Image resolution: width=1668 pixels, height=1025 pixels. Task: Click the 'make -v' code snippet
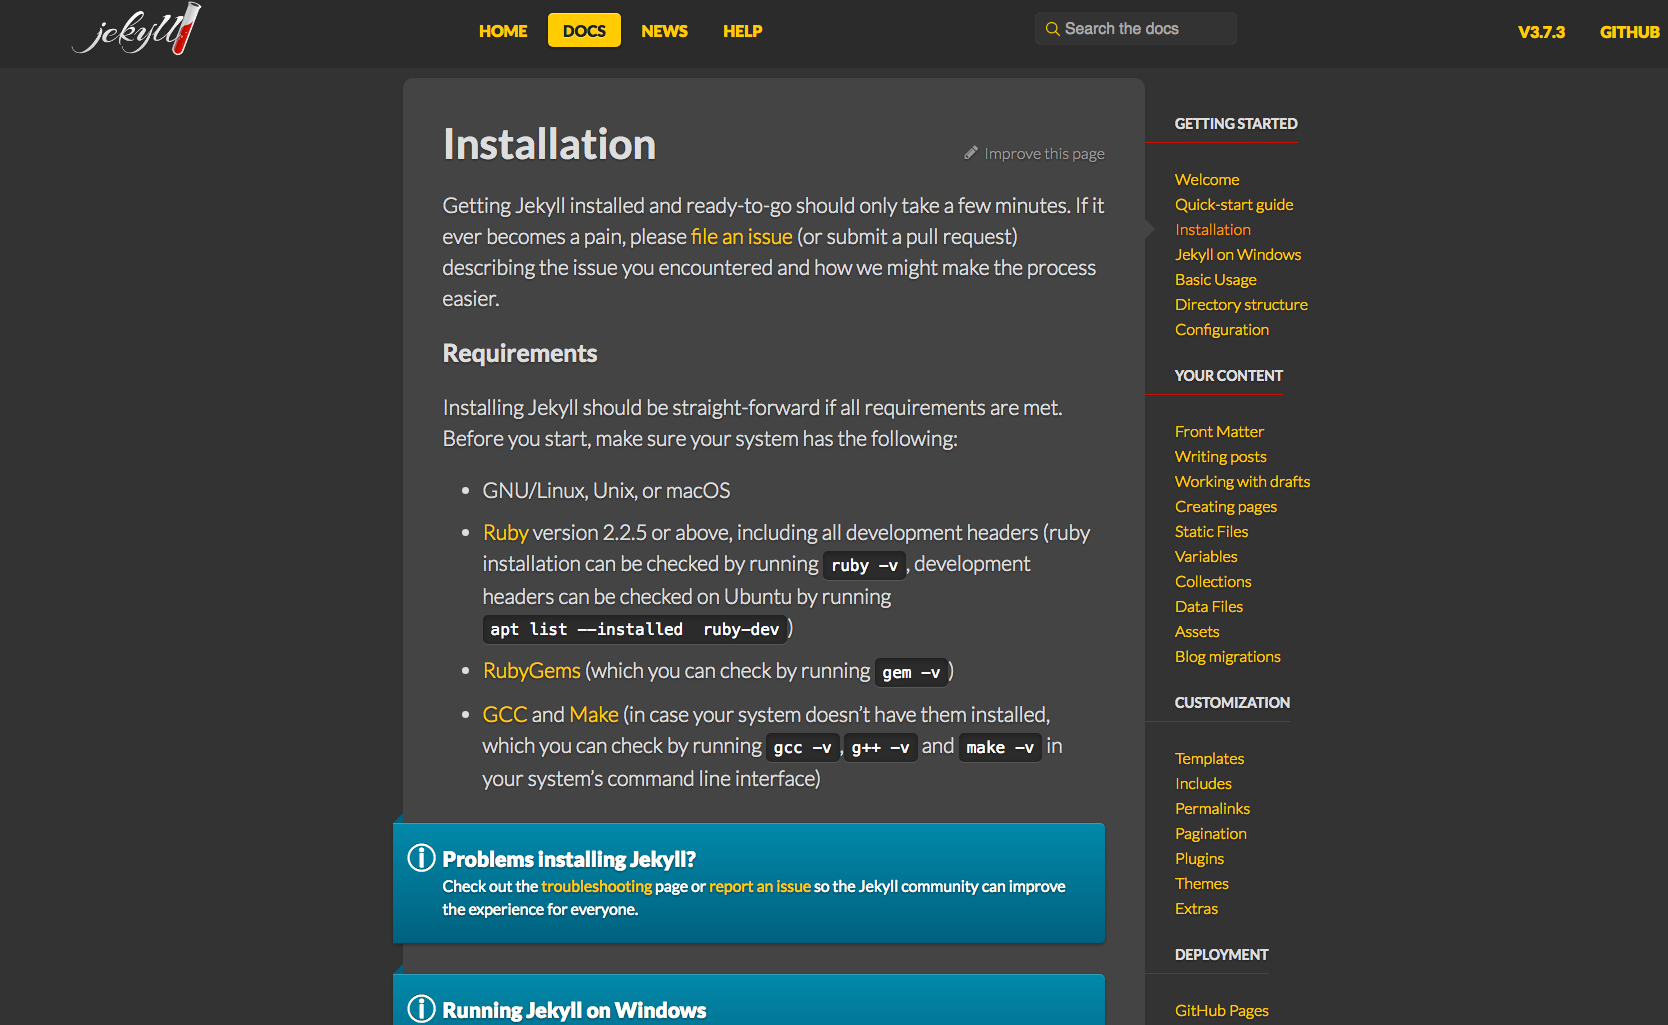tap(1000, 748)
